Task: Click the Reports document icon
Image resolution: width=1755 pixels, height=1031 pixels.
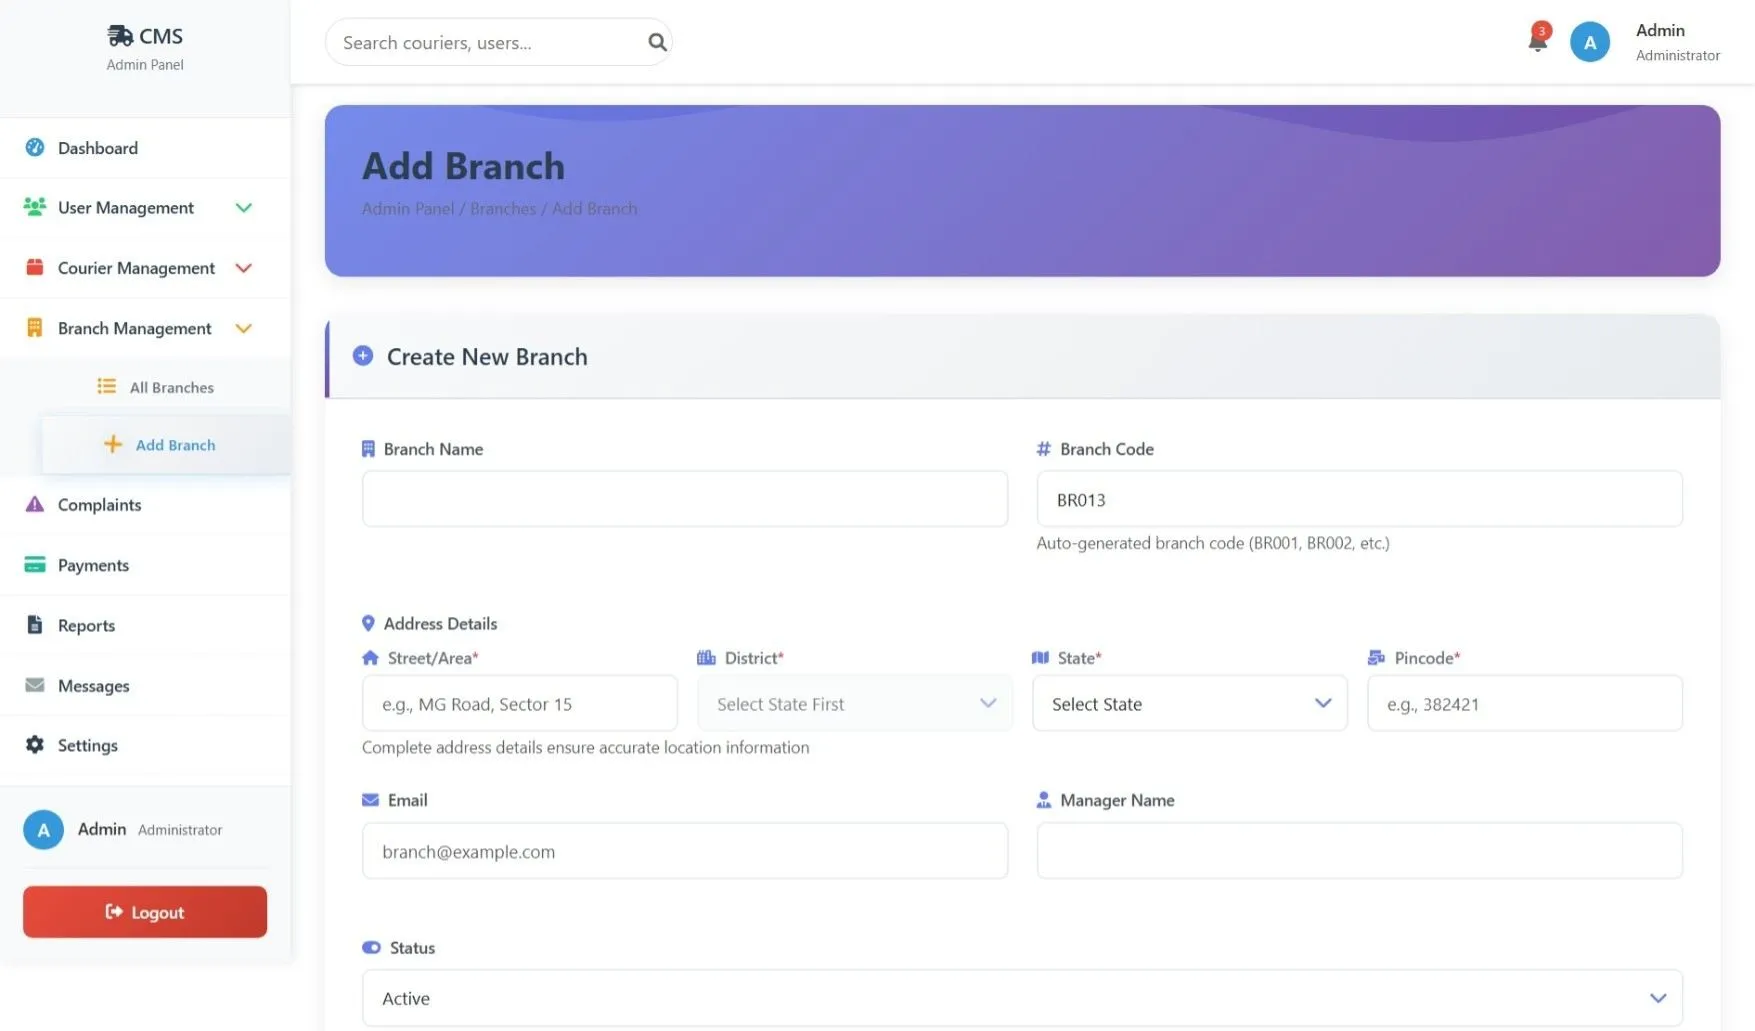Action: (x=35, y=625)
